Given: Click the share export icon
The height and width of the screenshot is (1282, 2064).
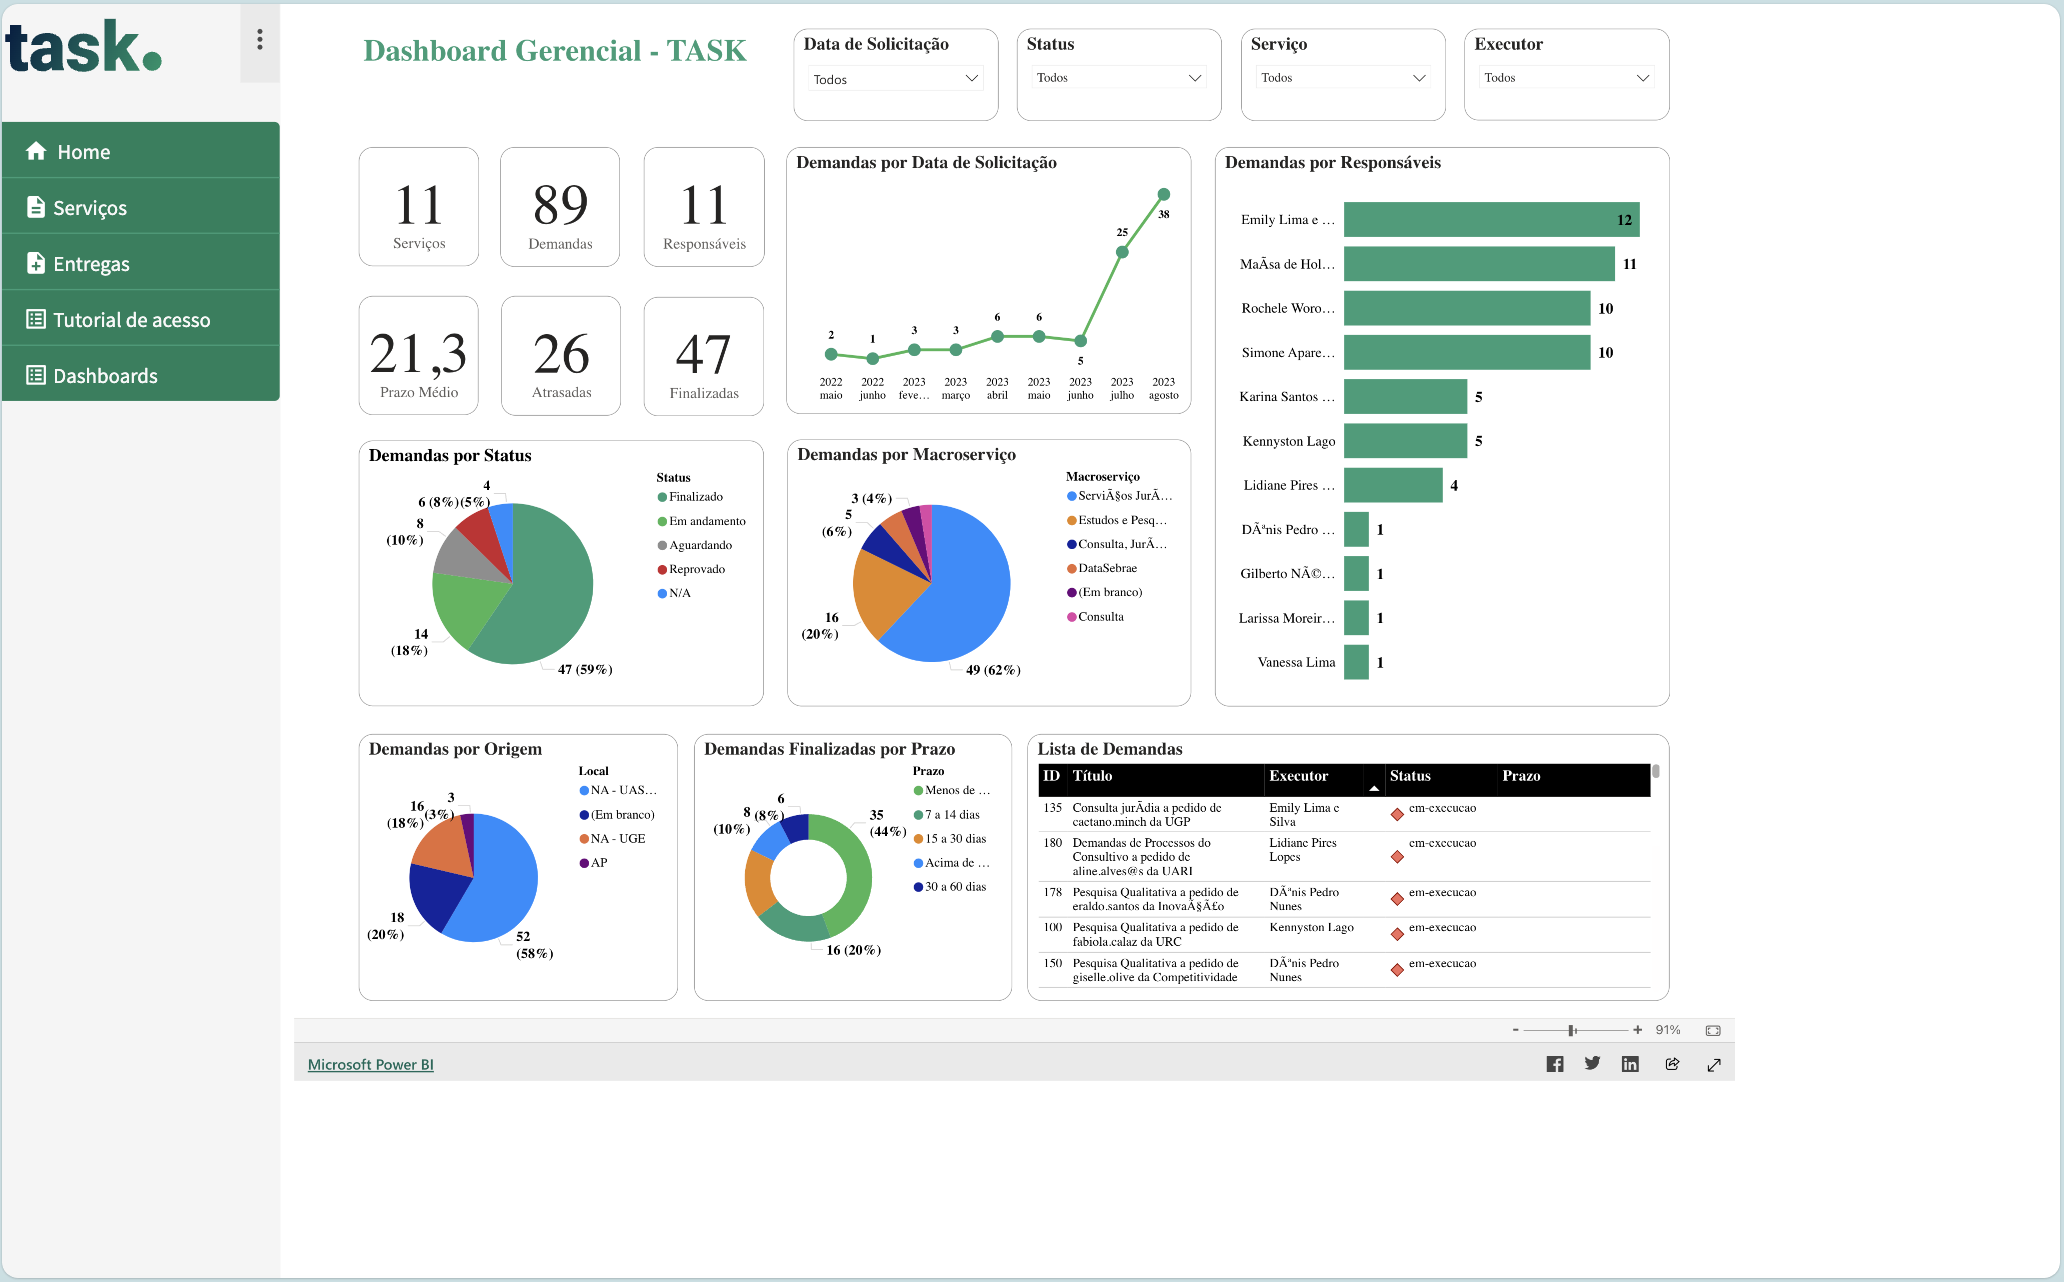Looking at the screenshot, I should (x=1672, y=1064).
